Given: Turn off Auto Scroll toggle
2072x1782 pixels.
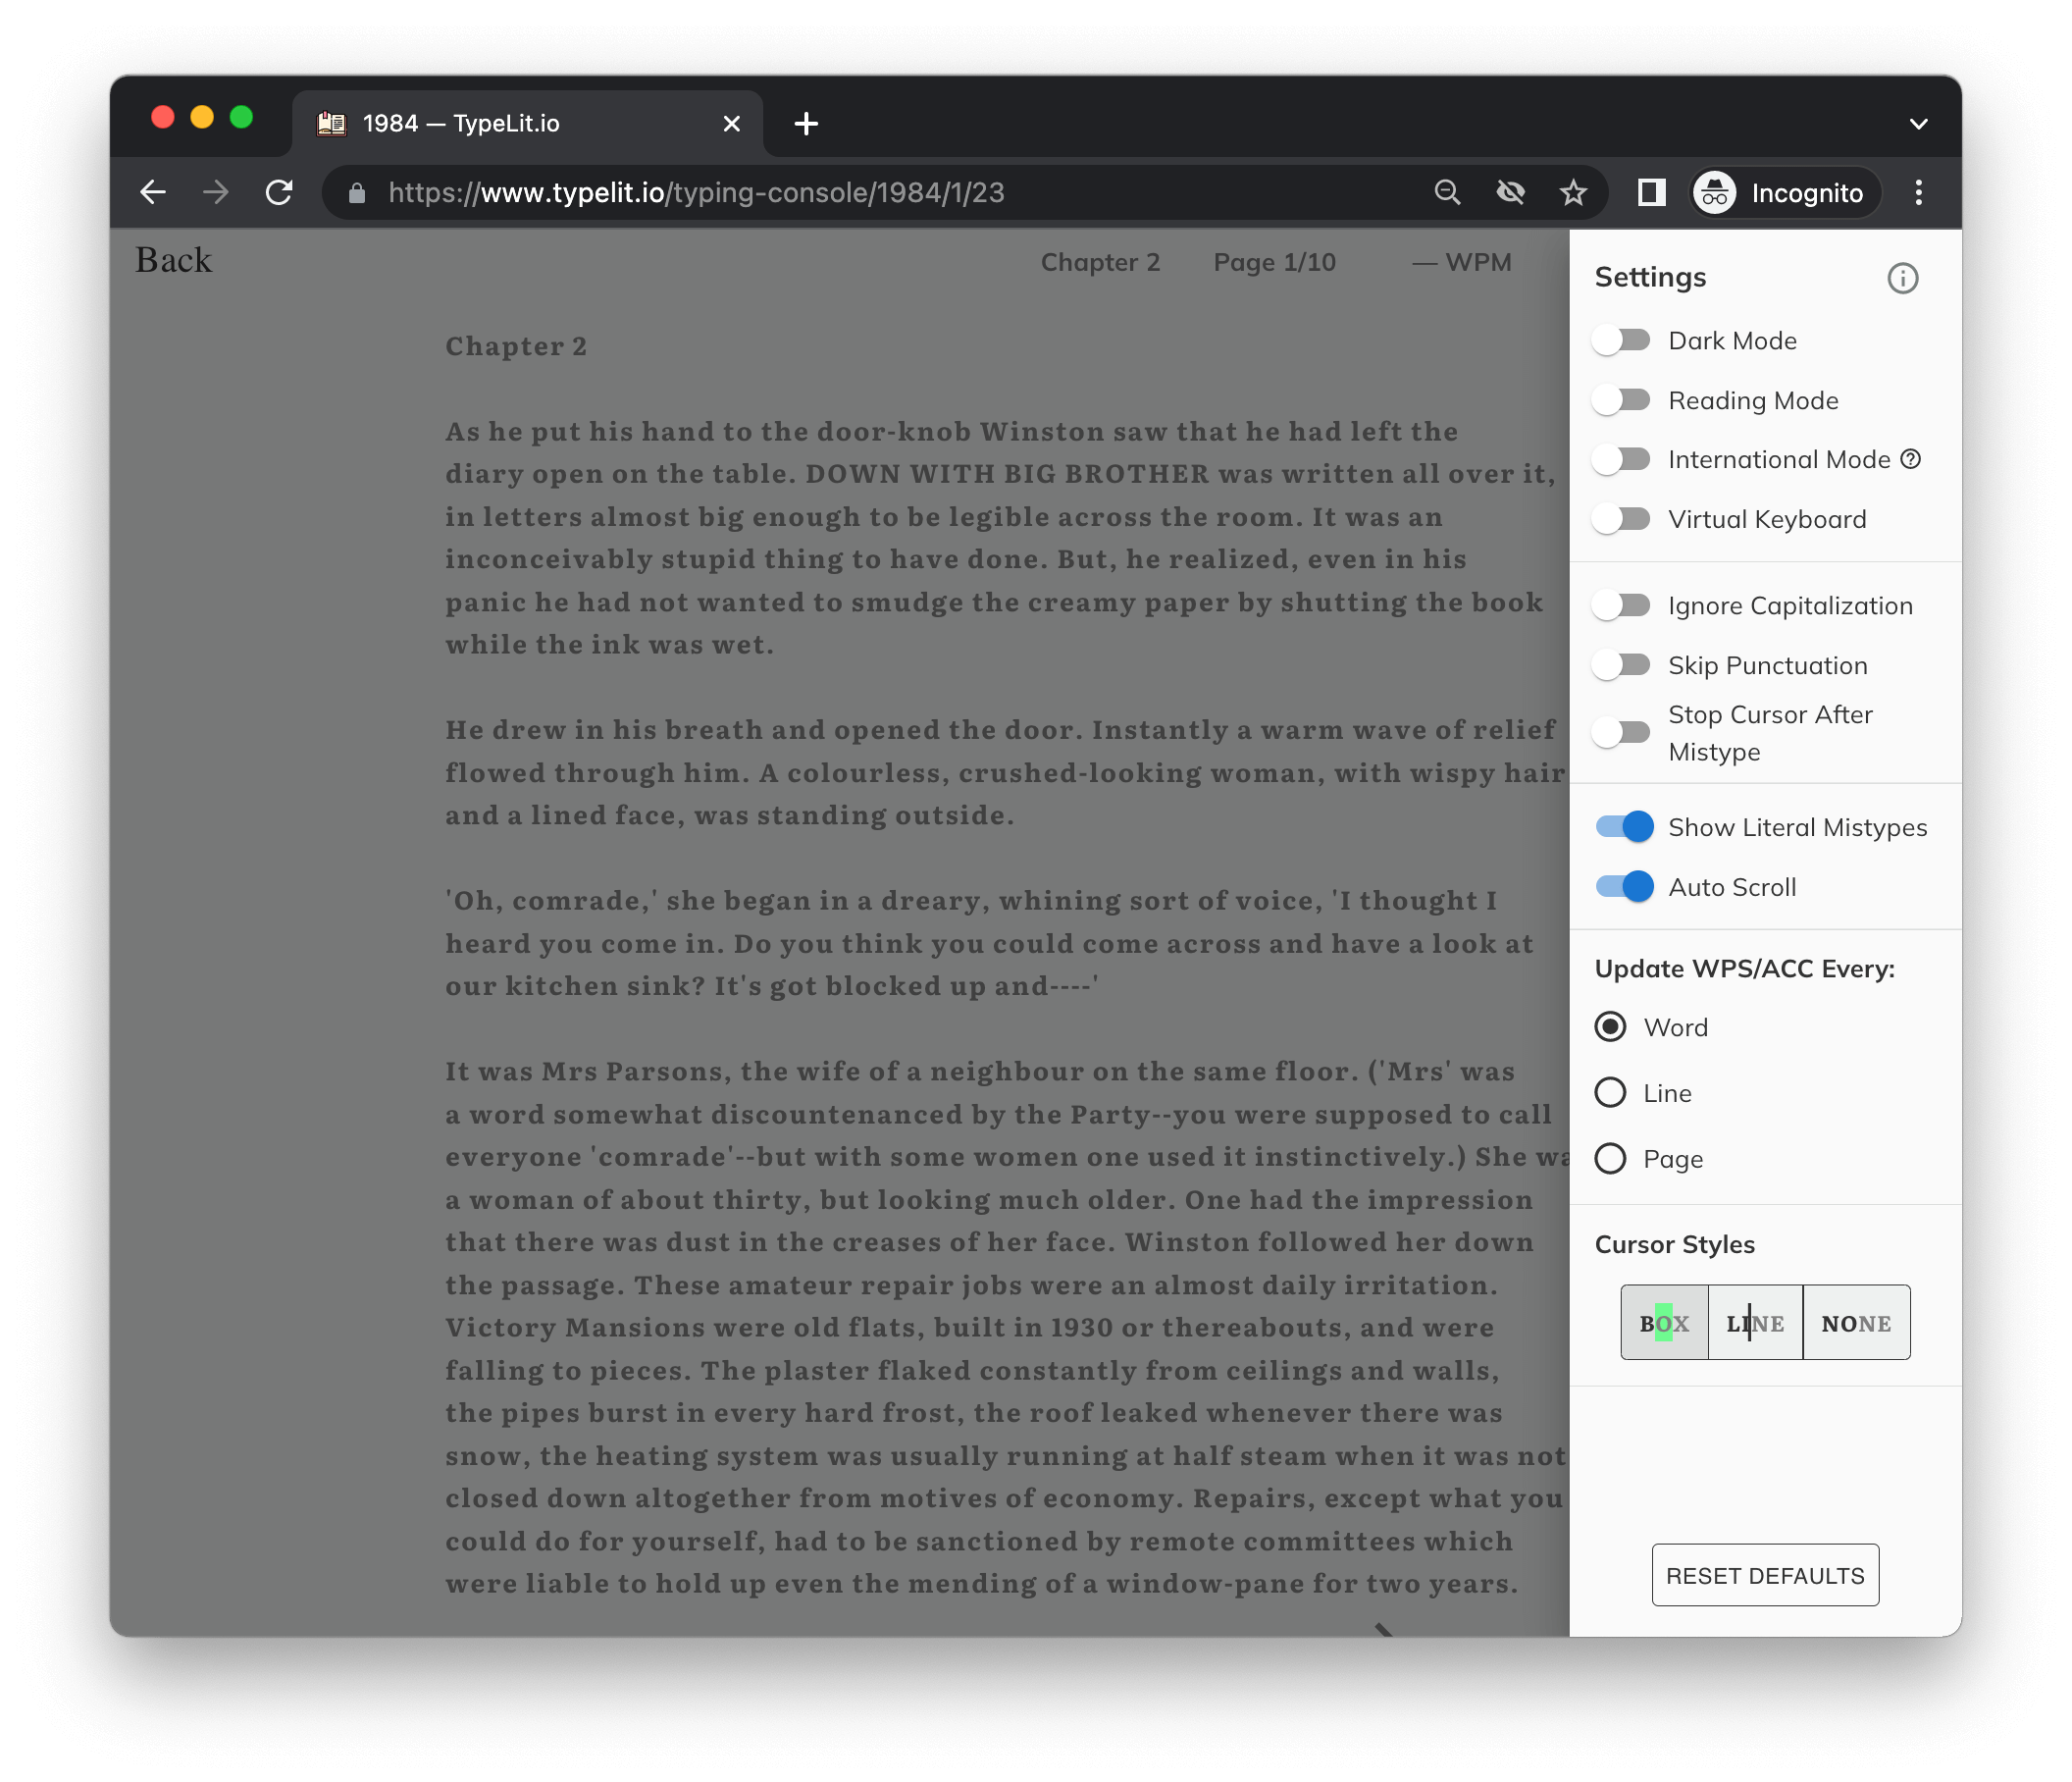Looking at the screenshot, I should pos(1623,887).
